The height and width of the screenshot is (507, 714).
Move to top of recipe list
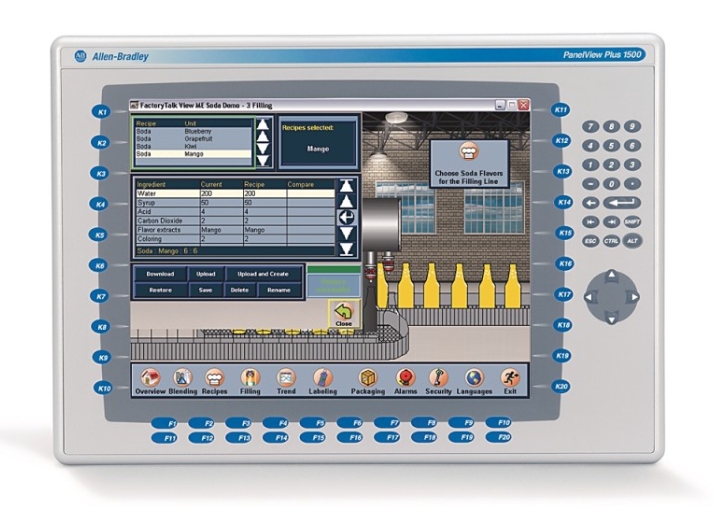[x=263, y=124]
